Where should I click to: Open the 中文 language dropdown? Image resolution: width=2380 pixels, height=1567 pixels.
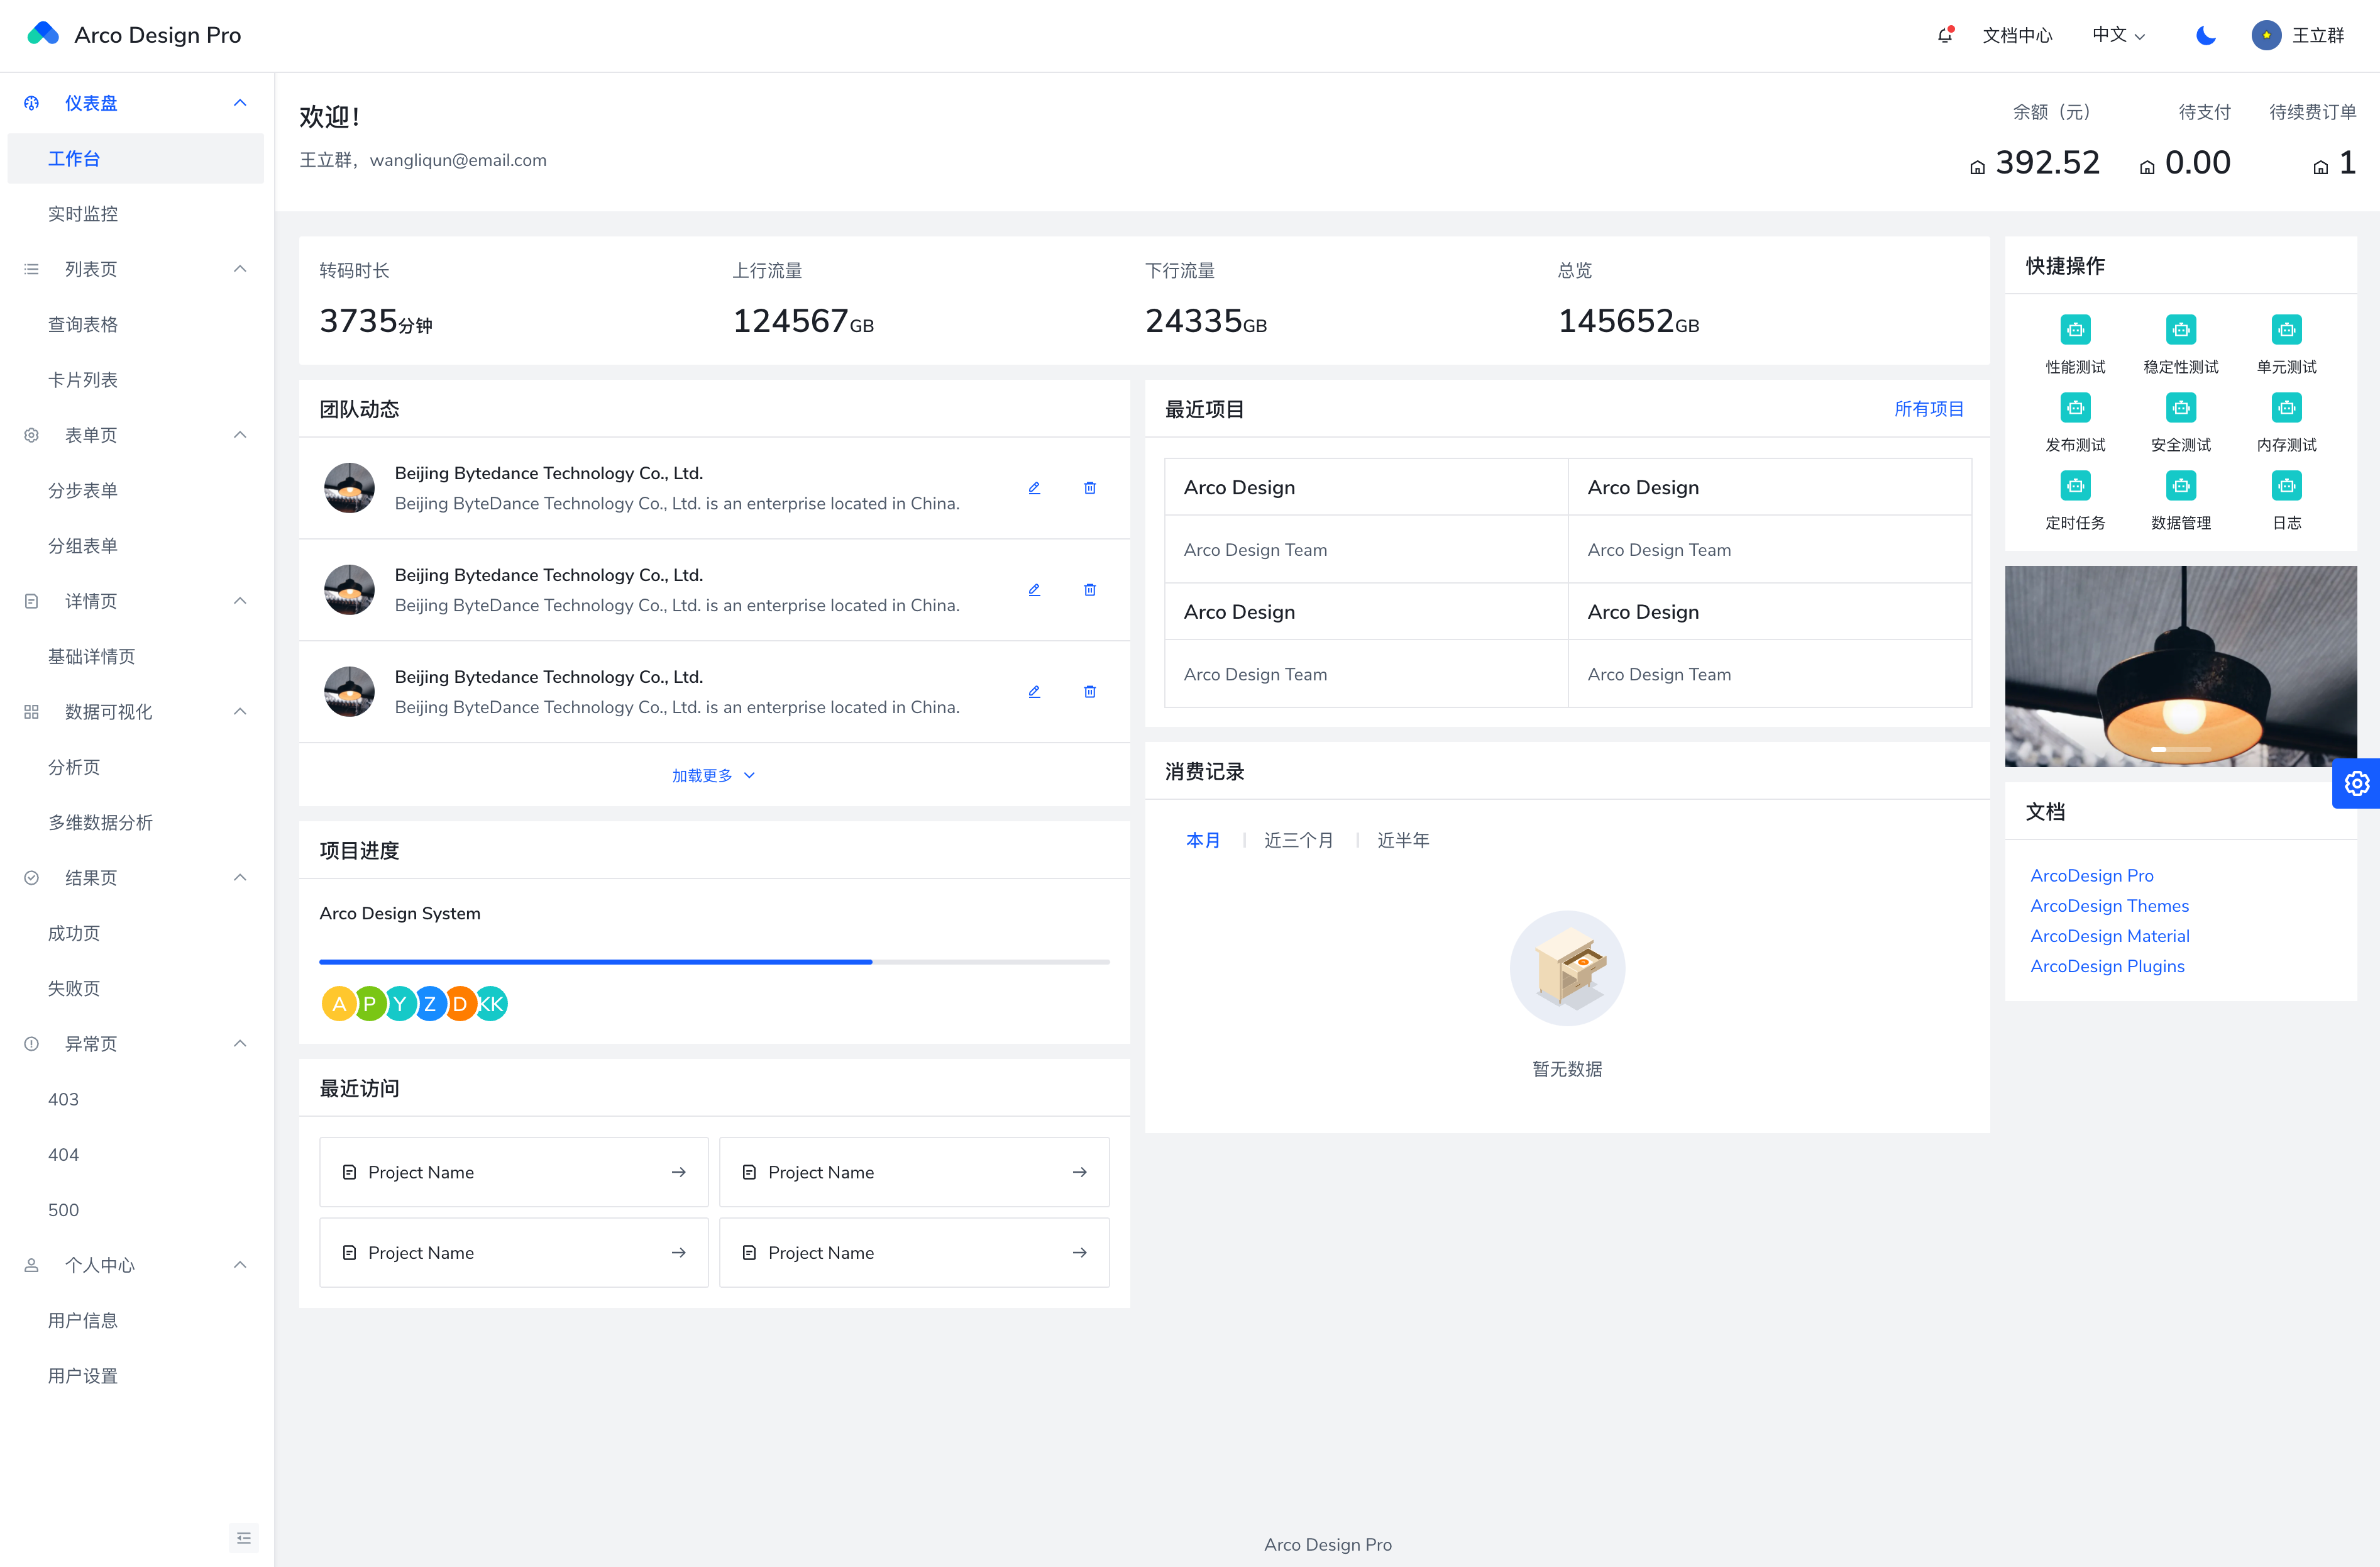tap(2118, 35)
